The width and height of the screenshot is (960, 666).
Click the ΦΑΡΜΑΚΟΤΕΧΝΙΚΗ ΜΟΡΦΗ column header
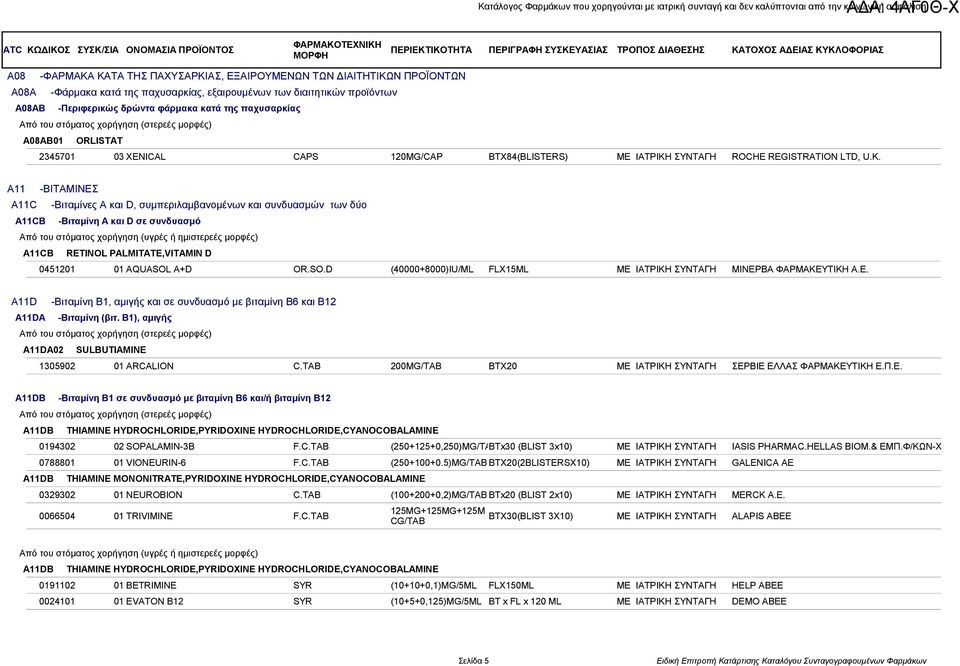click(337, 50)
